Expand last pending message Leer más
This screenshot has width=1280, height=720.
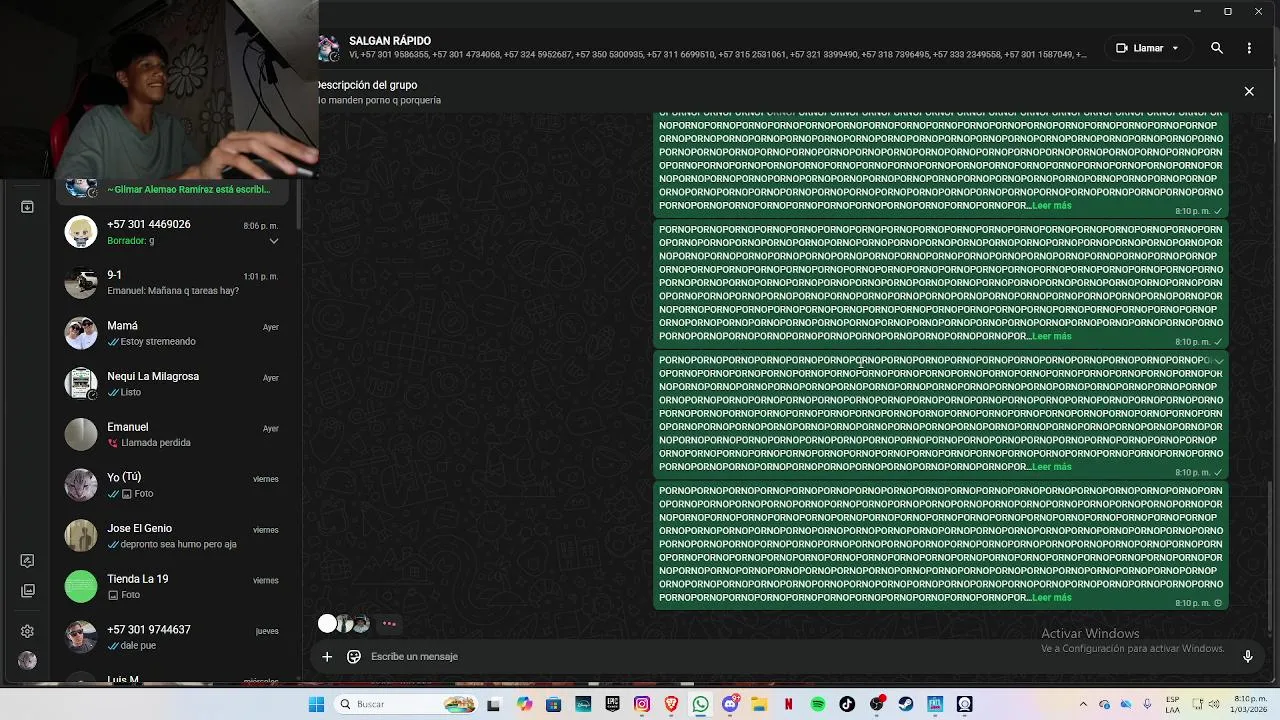(1051, 598)
